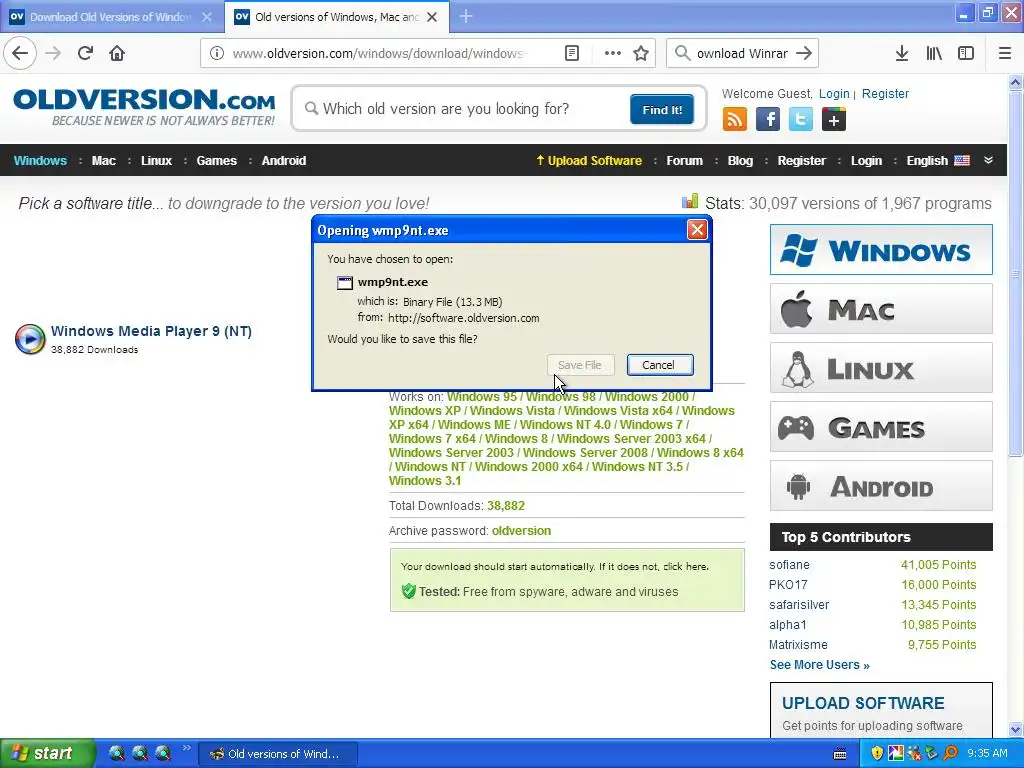This screenshot has width=1024, height=768.
Task: Click the Cancel button in download dialog
Action: point(660,365)
